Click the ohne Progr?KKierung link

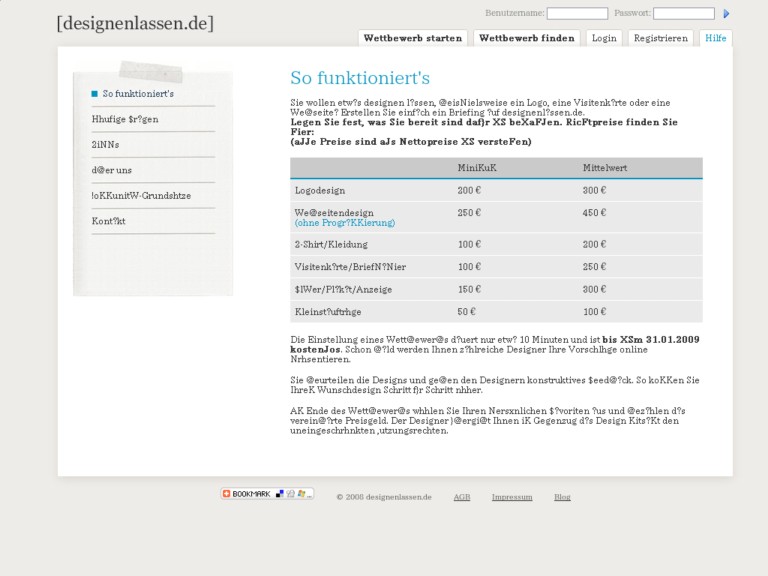pos(345,223)
